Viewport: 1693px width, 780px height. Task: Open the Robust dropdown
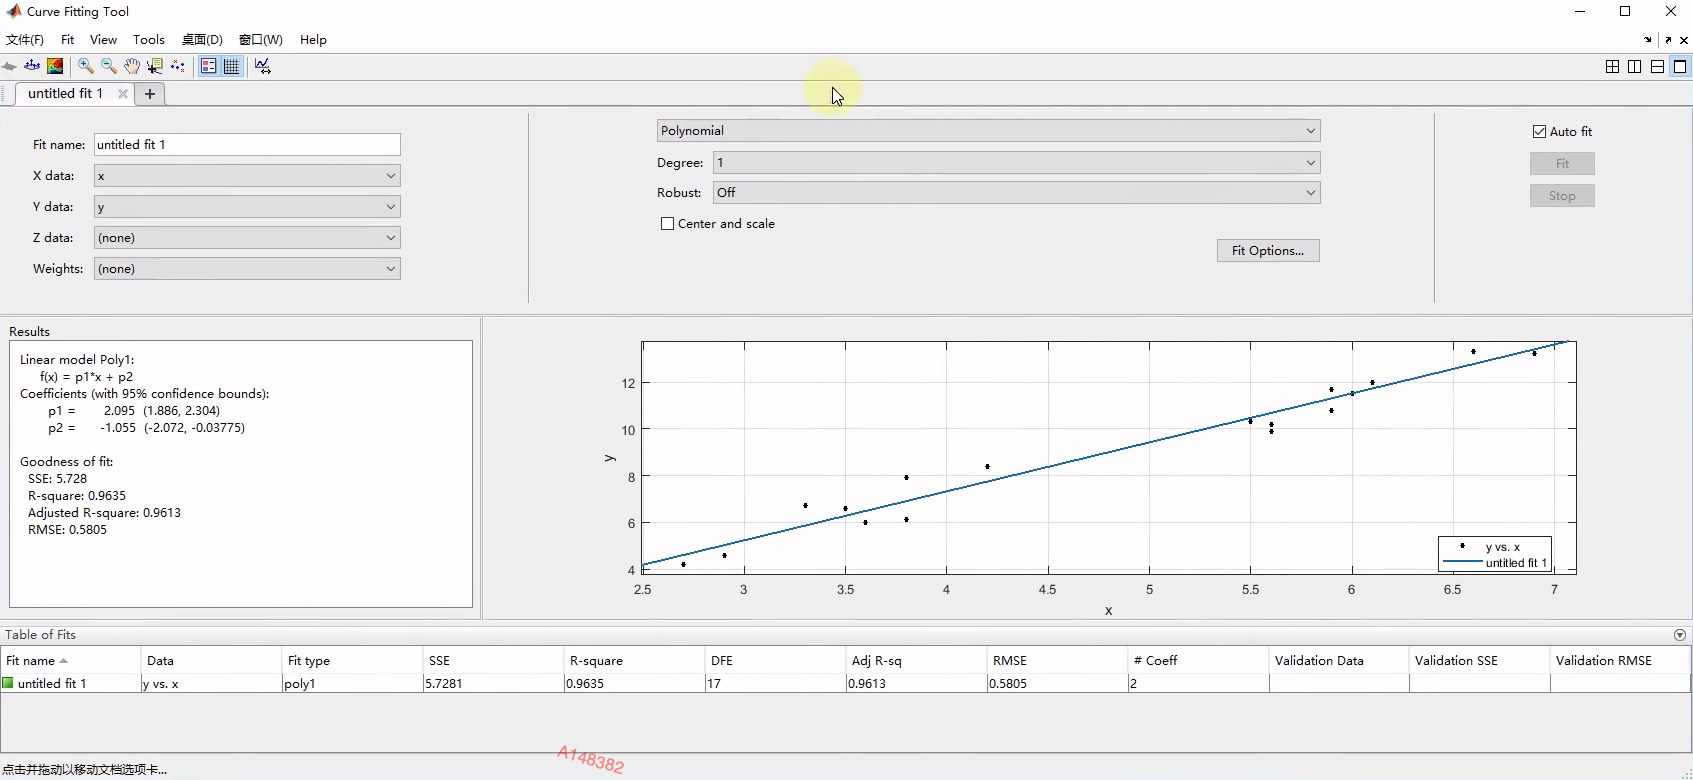pyautogui.click(x=1017, y=193)
